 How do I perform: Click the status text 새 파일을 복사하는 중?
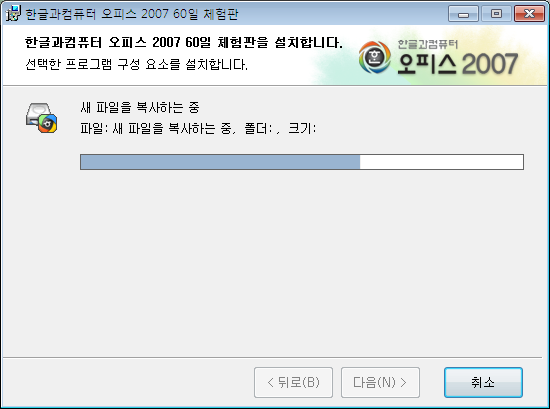pyautogui.click(x=140, y=107)
